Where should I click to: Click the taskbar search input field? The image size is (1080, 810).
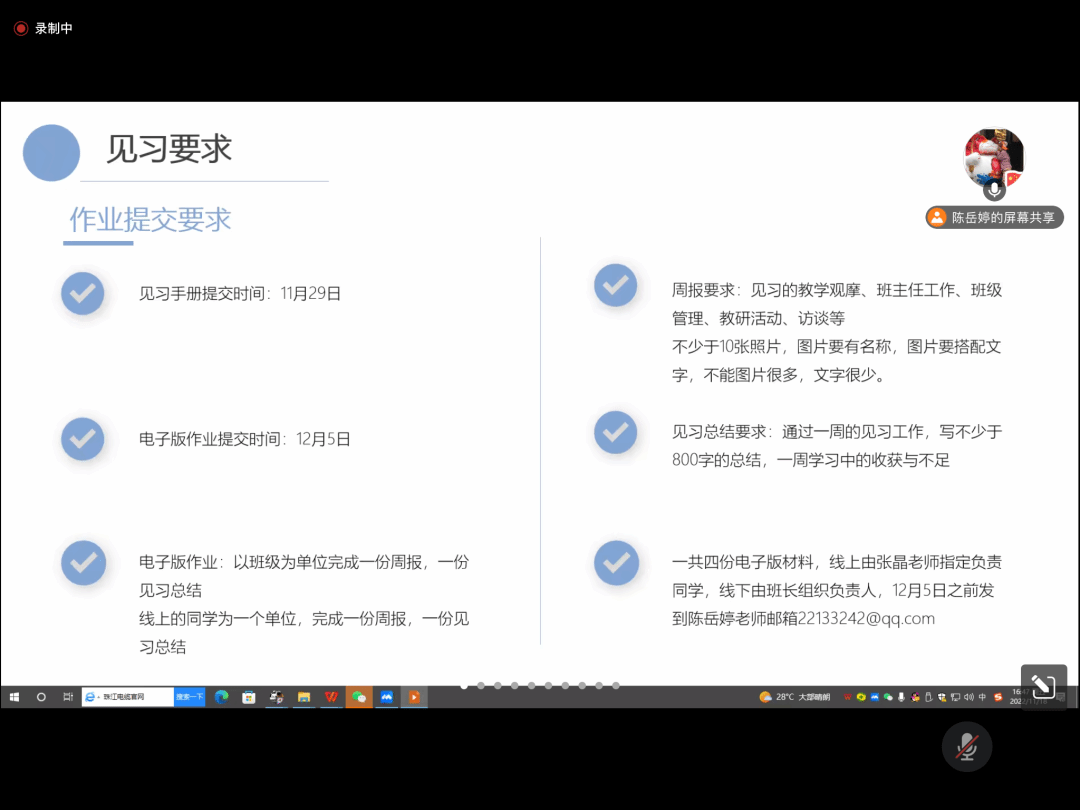pos(128,697)
